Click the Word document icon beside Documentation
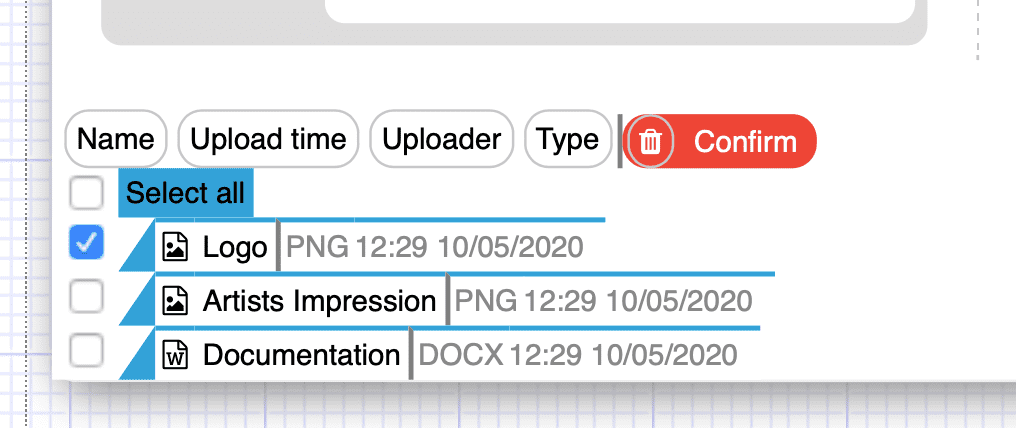1016x428 pixels. pyautogui.click(x=175, y=355)
